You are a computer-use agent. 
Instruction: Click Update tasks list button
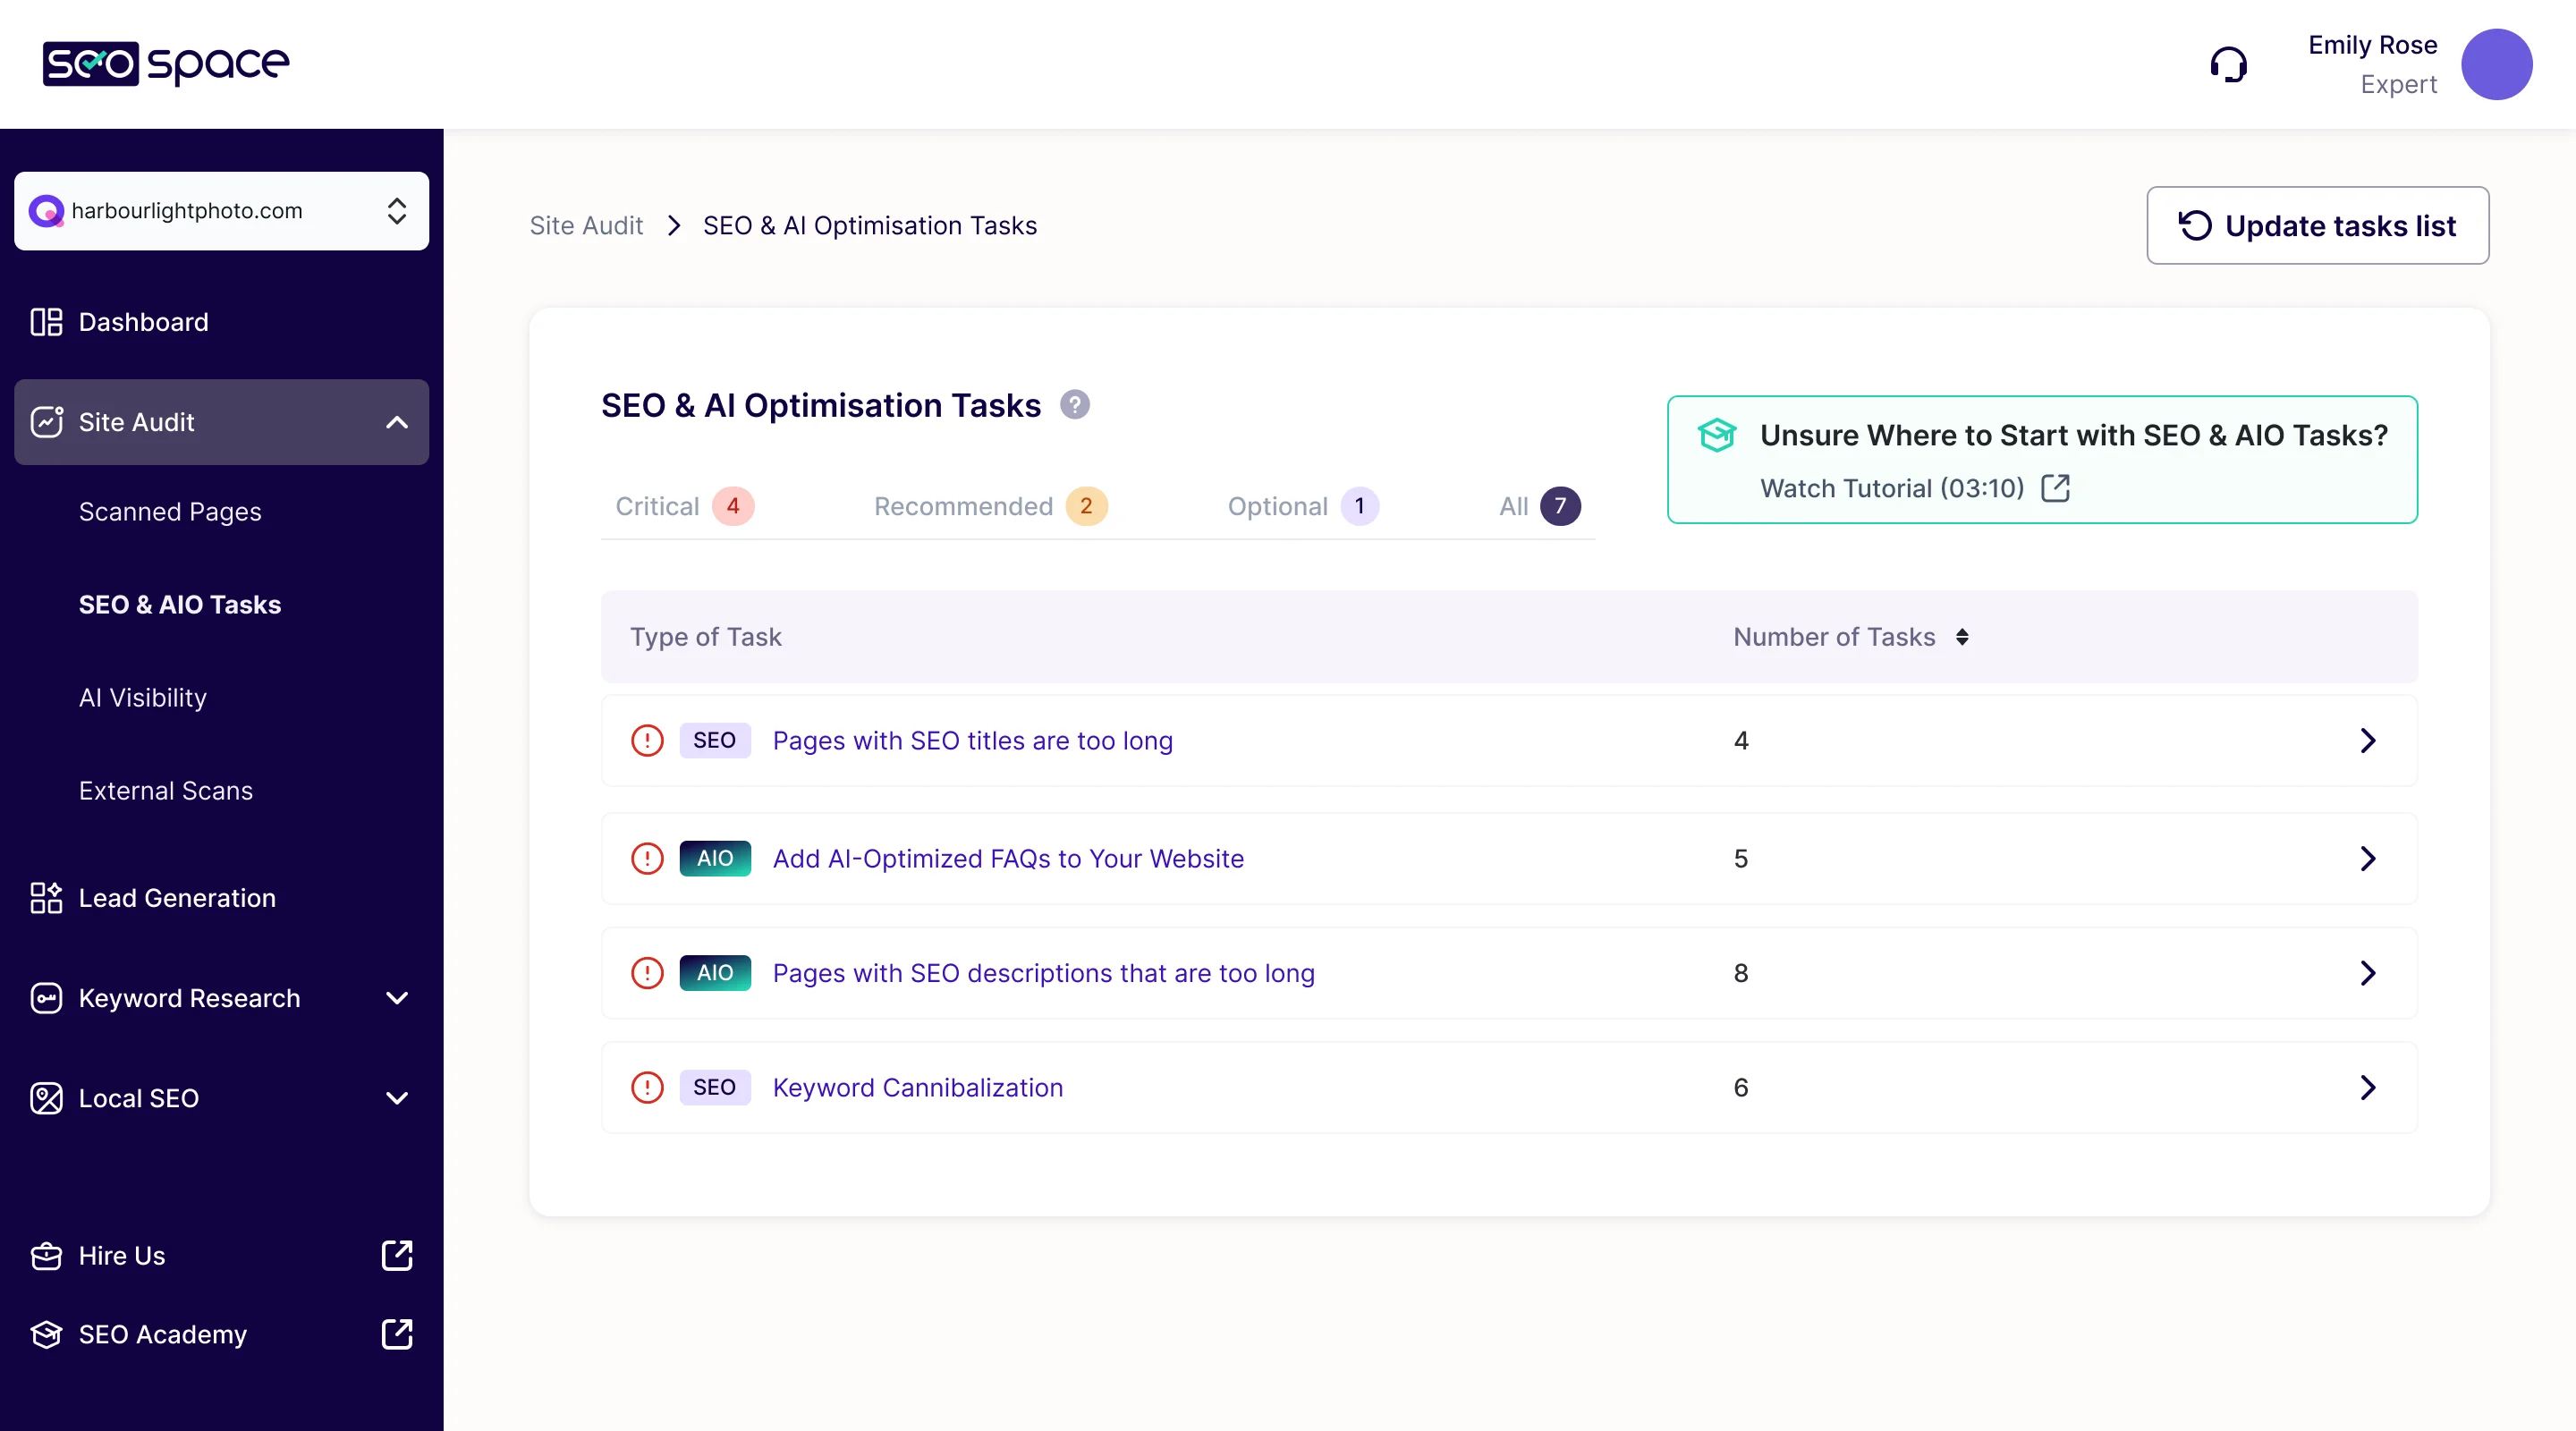2317,226
